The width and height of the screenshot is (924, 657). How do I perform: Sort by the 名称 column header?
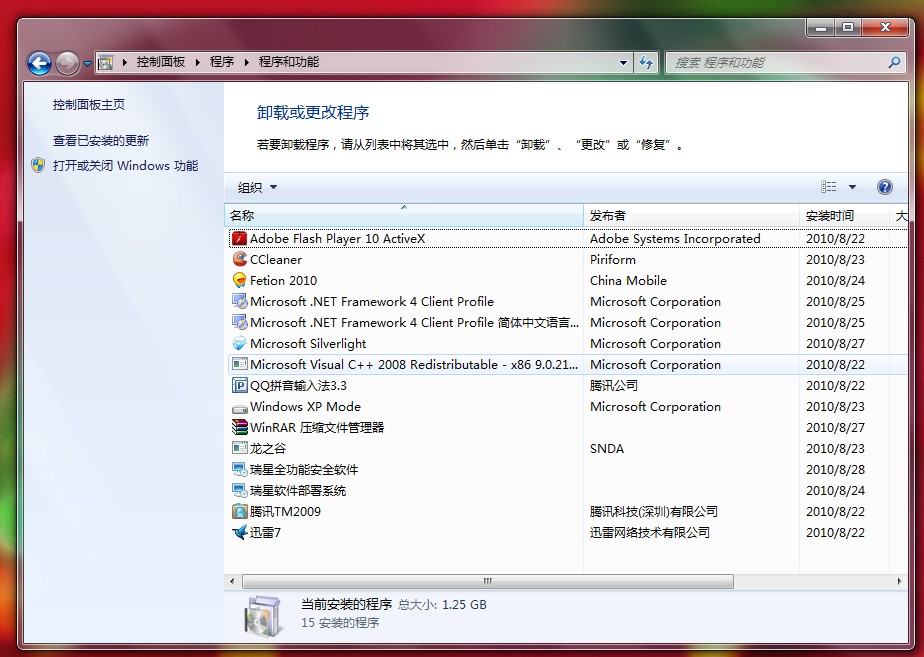(x=404, y=216)
